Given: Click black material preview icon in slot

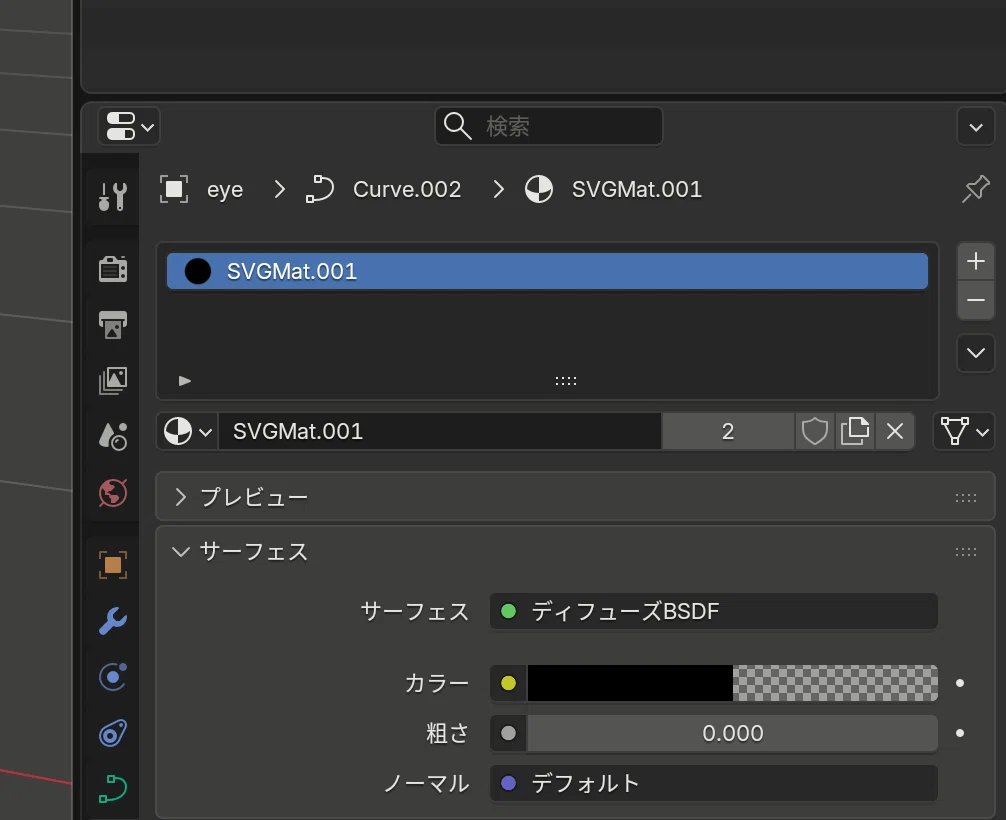Looking at the screenshot, I should click(198, 271).
